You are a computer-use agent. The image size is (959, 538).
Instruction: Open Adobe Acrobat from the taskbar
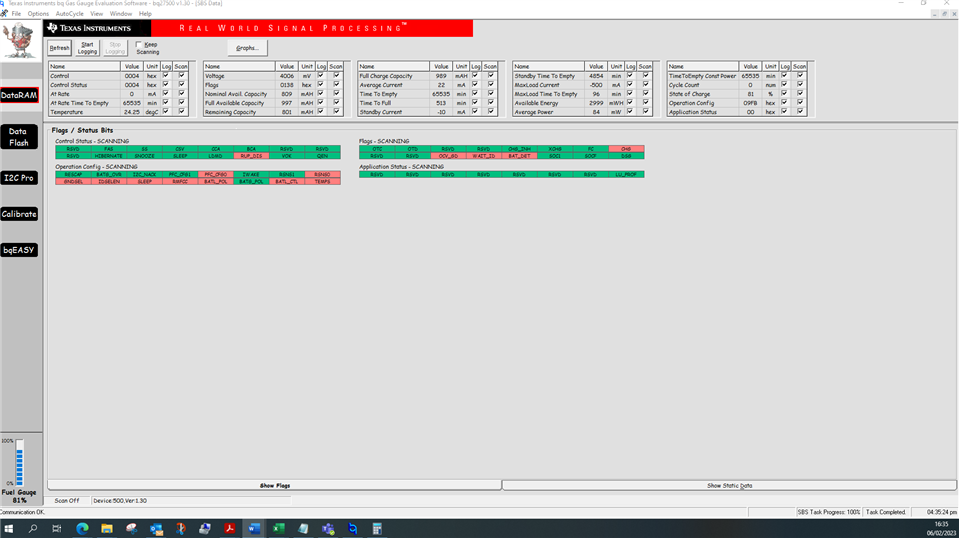(x=229, y=528)
